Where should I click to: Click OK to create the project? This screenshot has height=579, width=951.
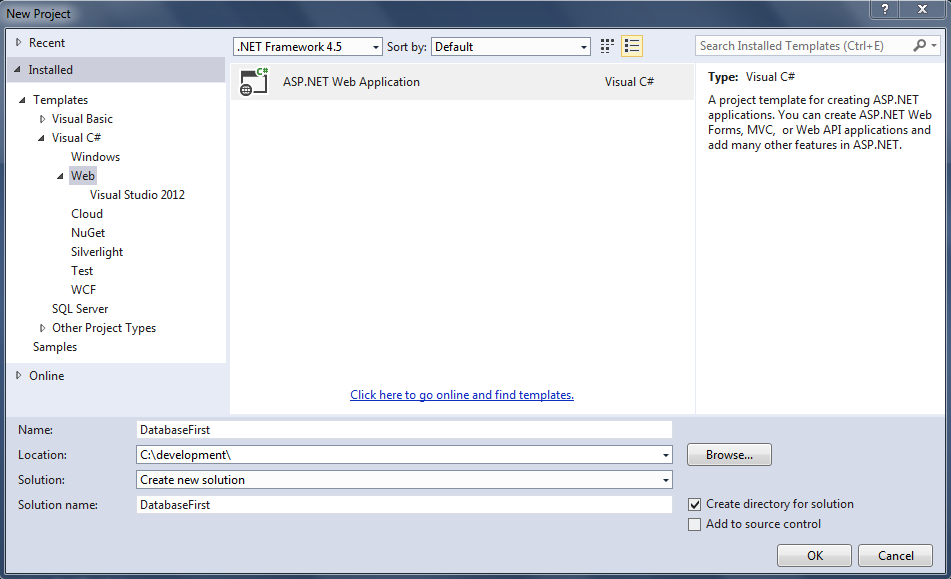(815, 556)
